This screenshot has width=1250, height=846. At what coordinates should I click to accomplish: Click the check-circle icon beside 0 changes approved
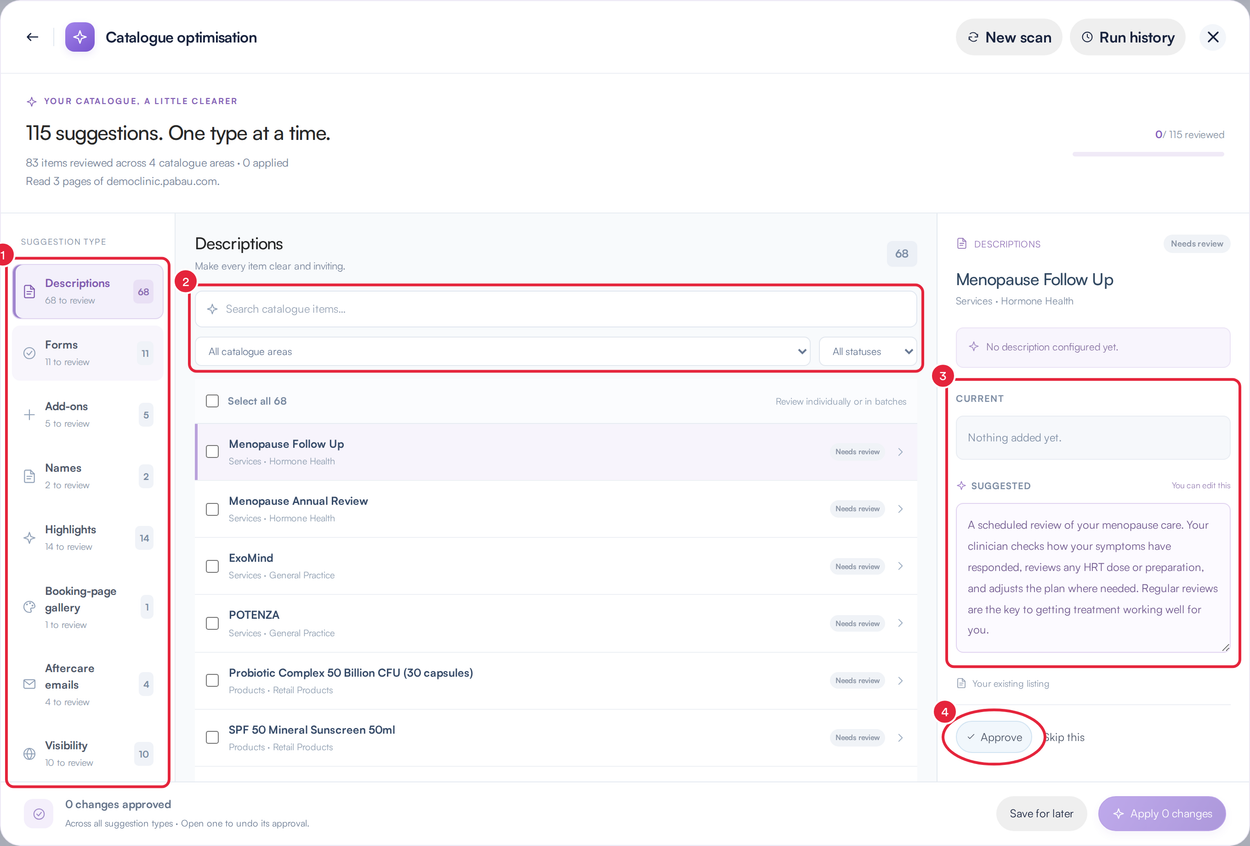tap(39, 814)
